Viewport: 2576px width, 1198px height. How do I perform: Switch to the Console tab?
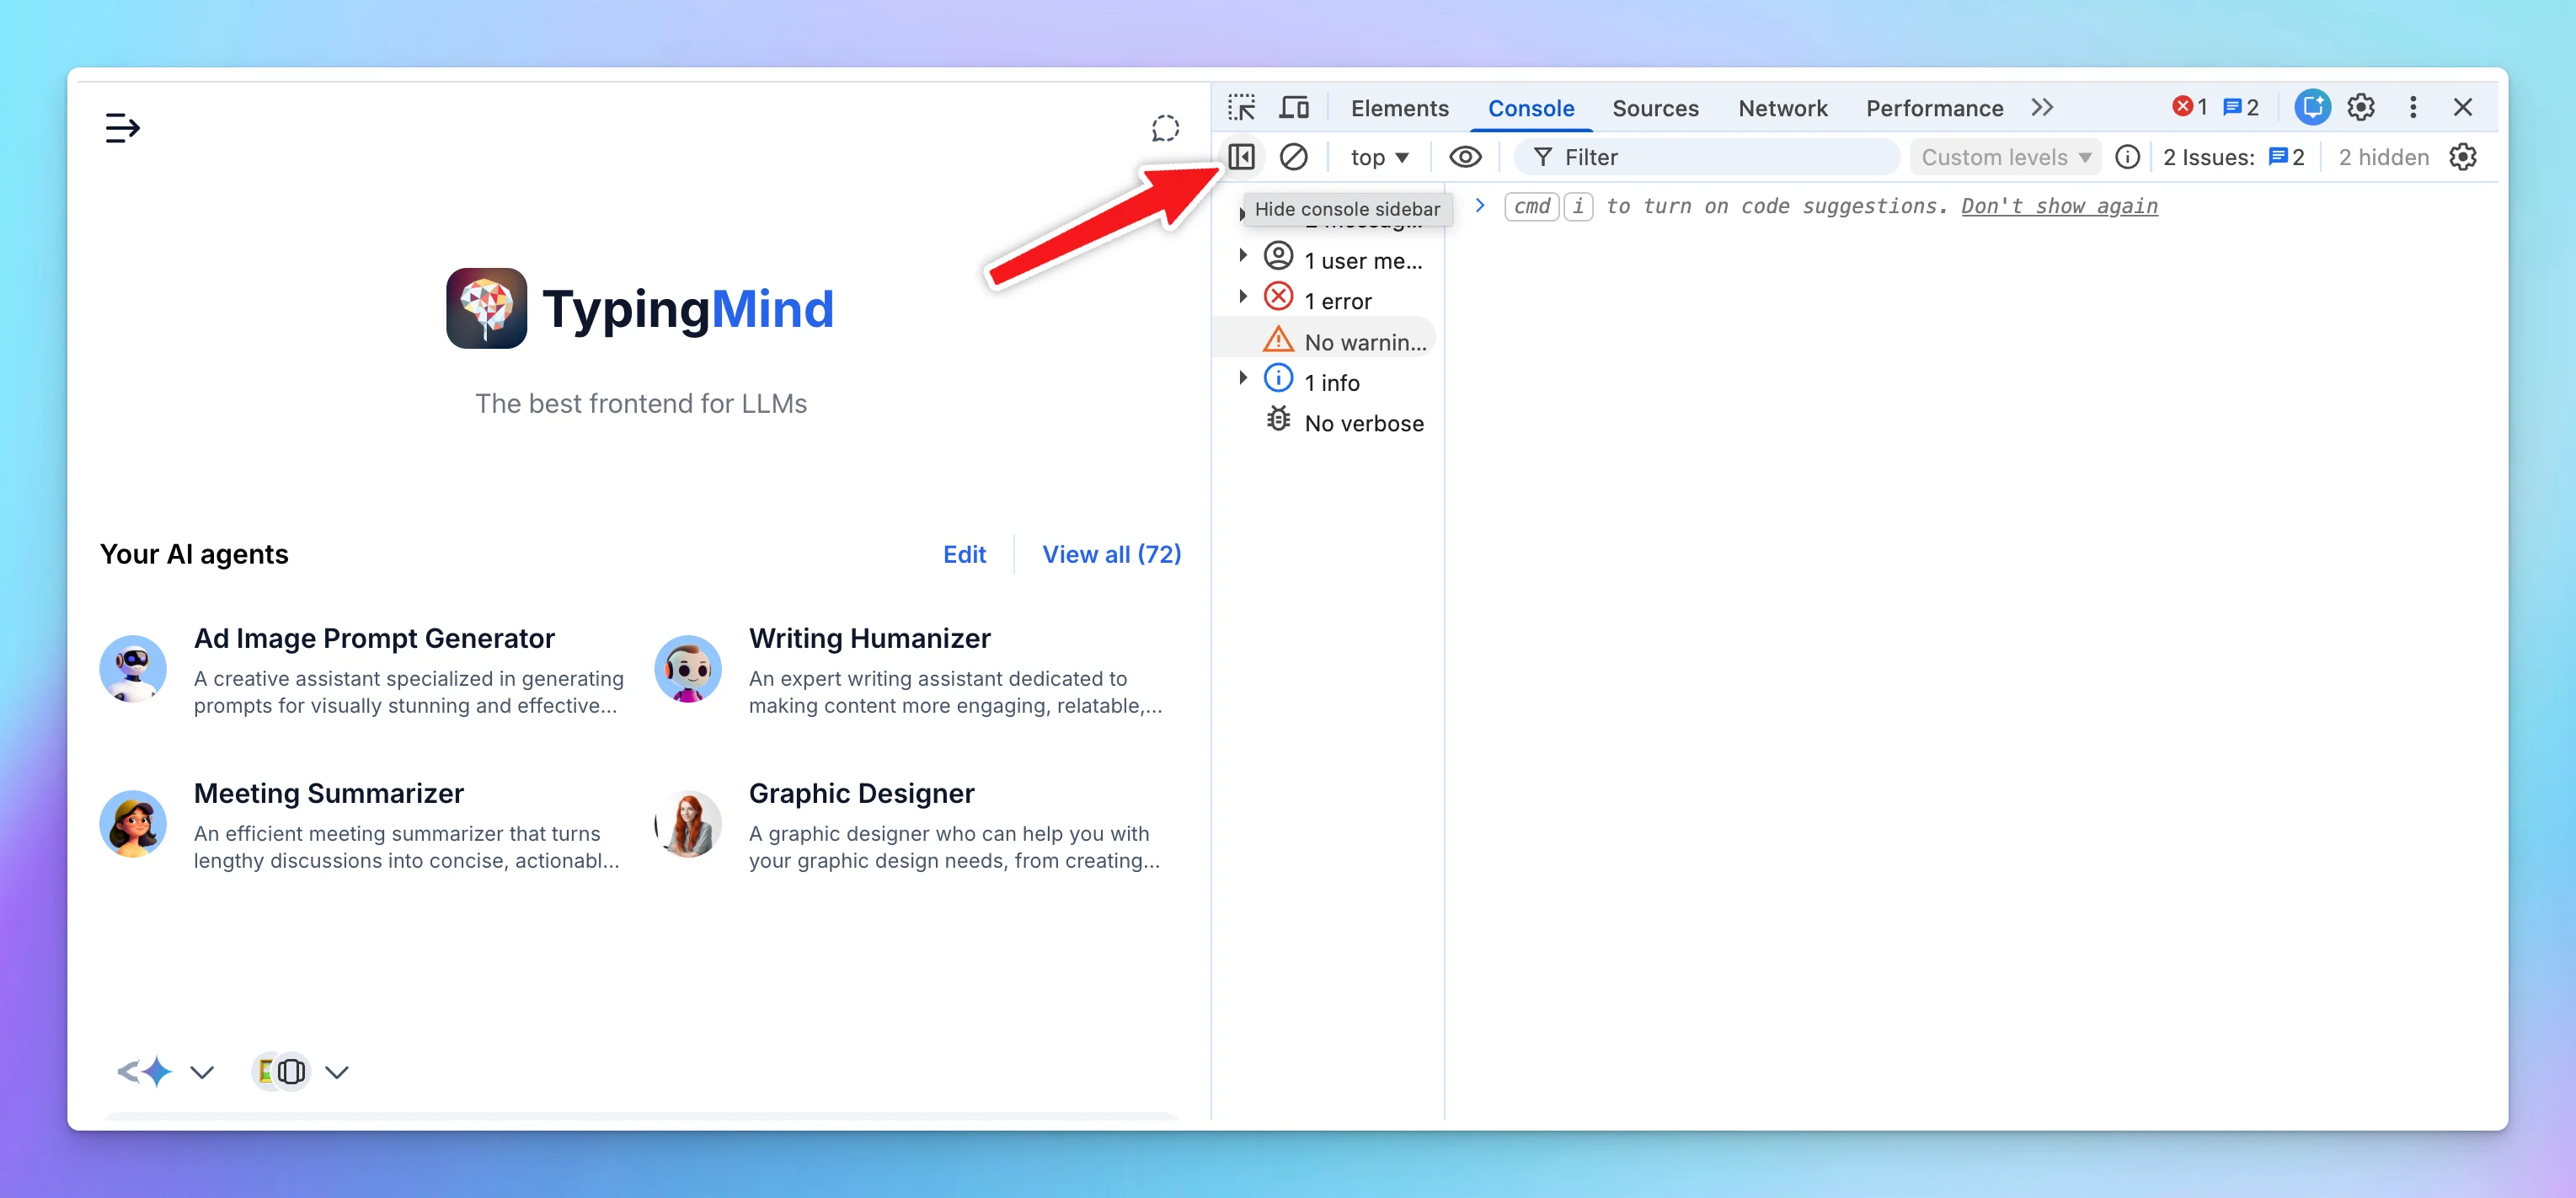click(1531, 108)
